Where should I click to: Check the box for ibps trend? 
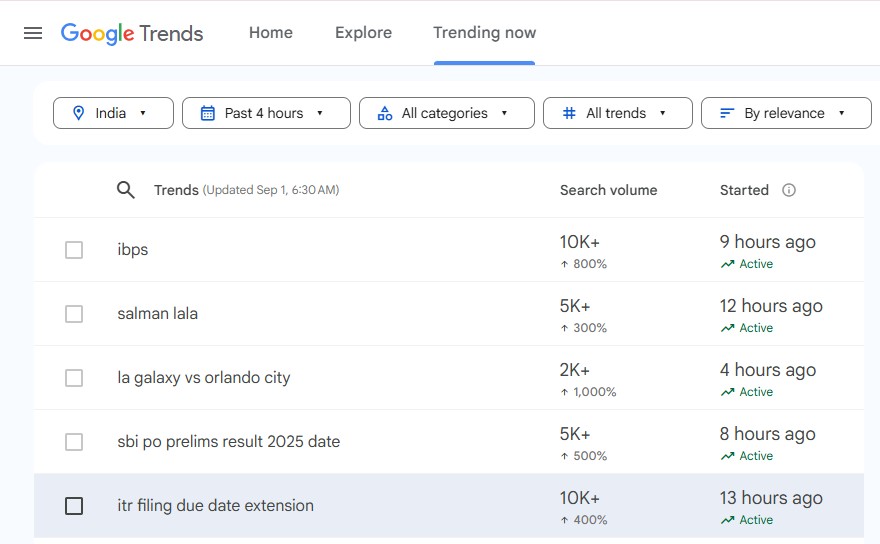pos(74,250)
